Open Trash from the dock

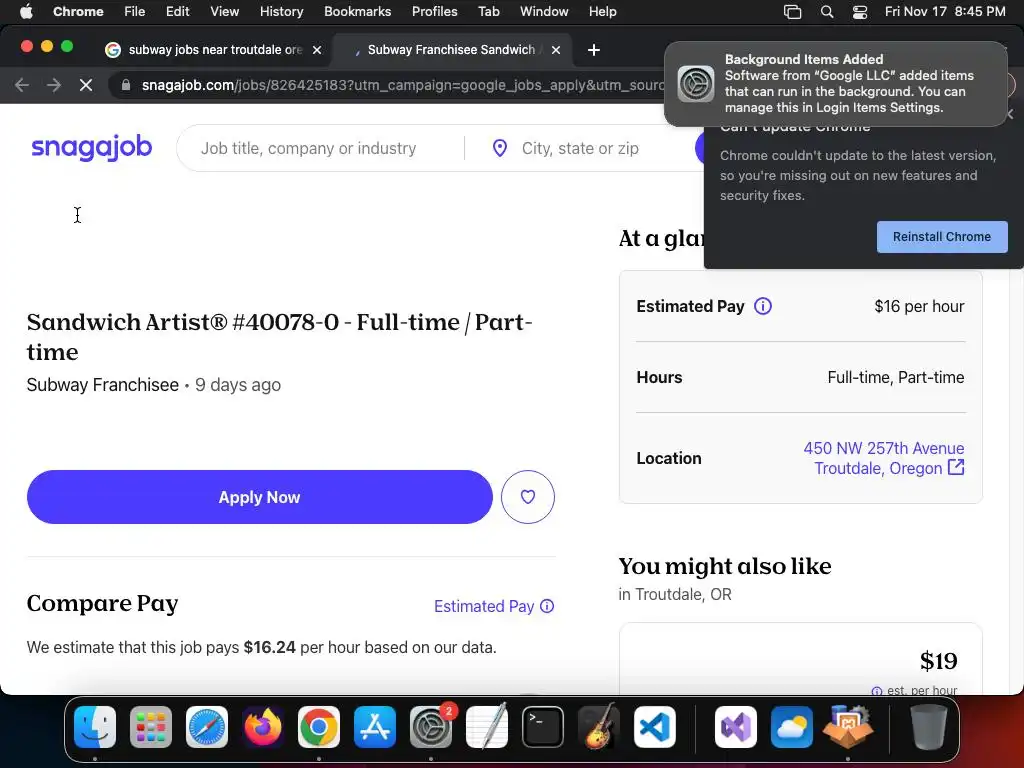[x=929, y=727]
